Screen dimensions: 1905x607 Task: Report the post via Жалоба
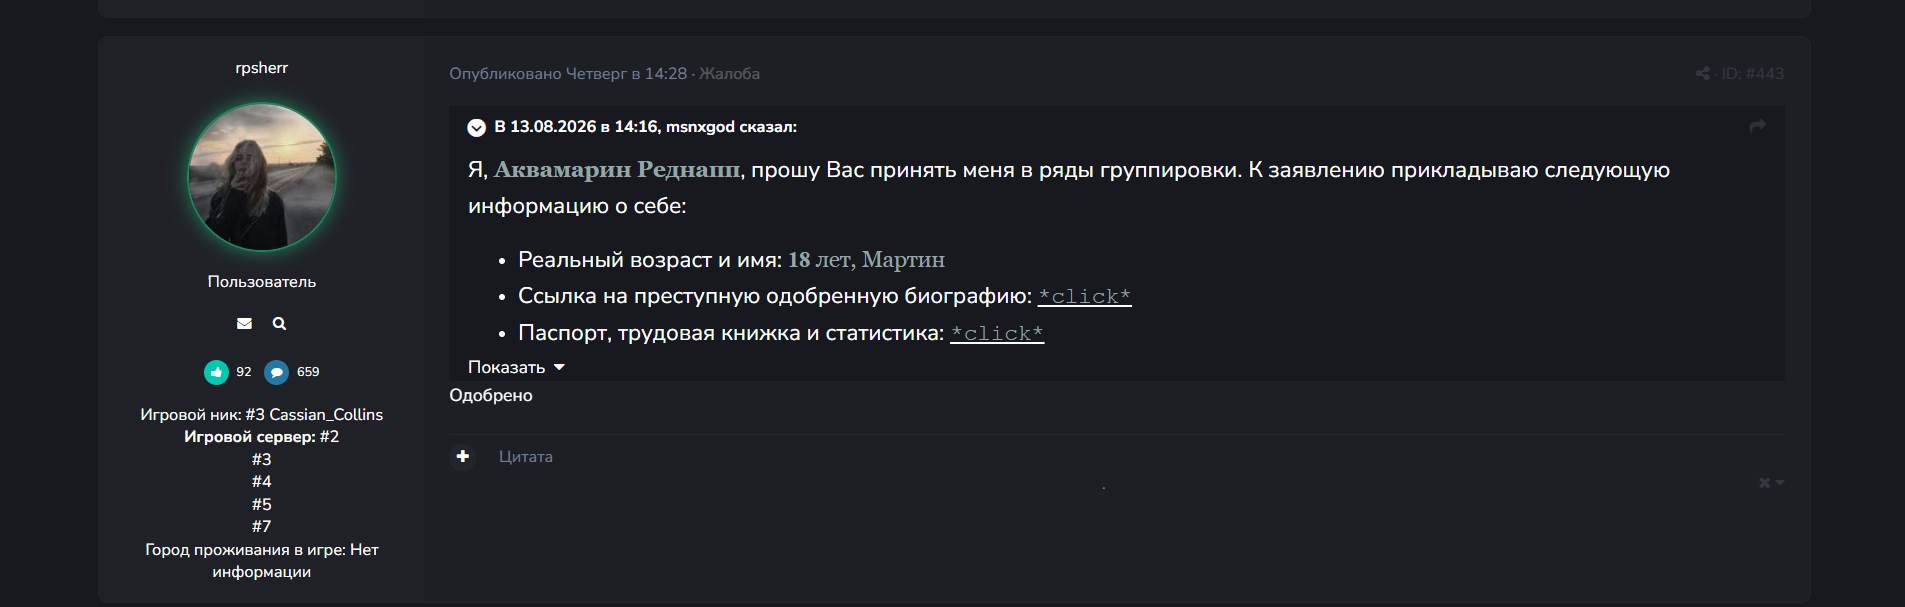(729, 73)
